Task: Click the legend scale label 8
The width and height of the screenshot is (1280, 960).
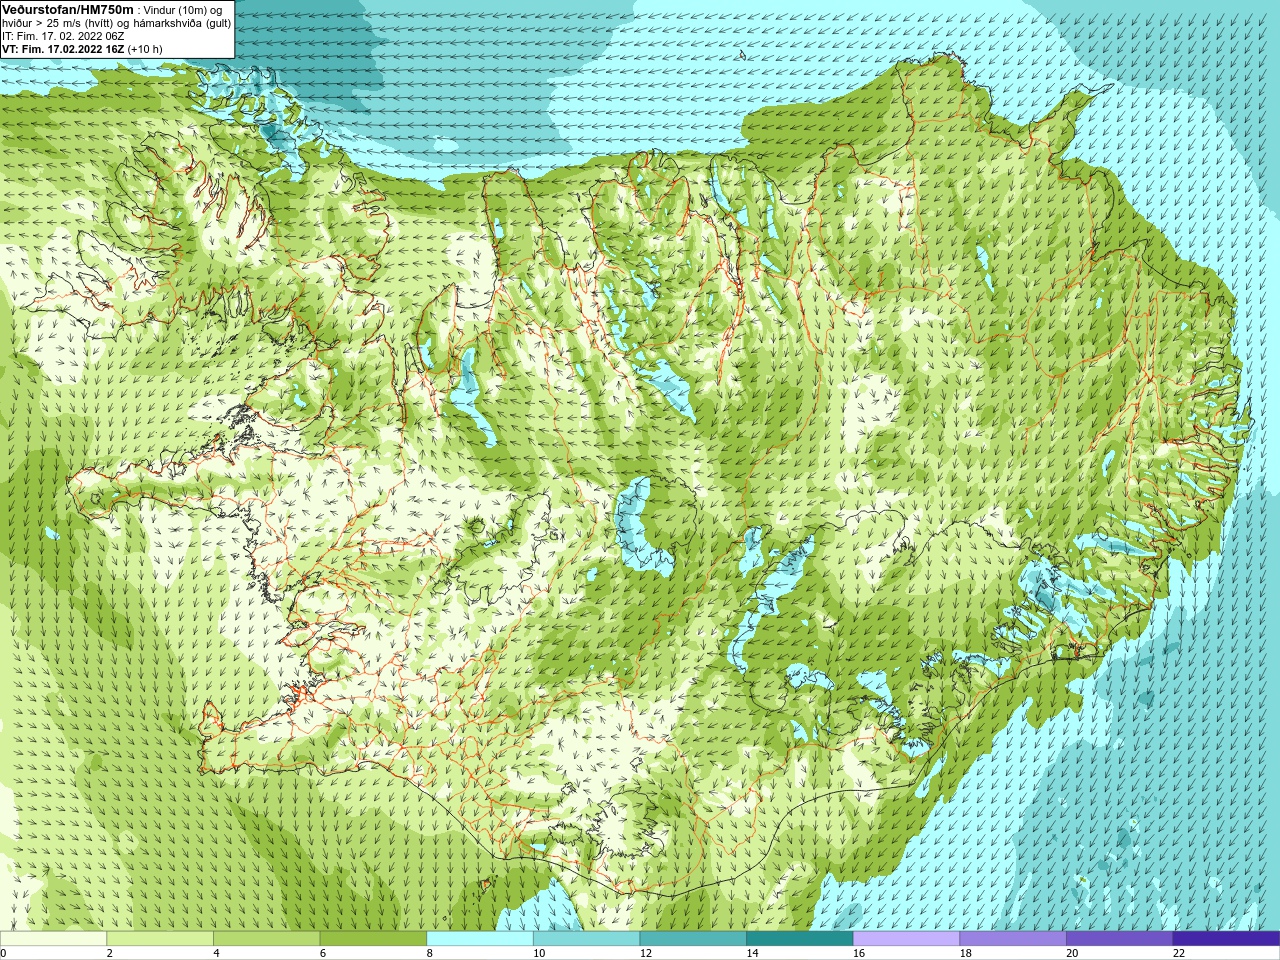Action: pos(430,953)
